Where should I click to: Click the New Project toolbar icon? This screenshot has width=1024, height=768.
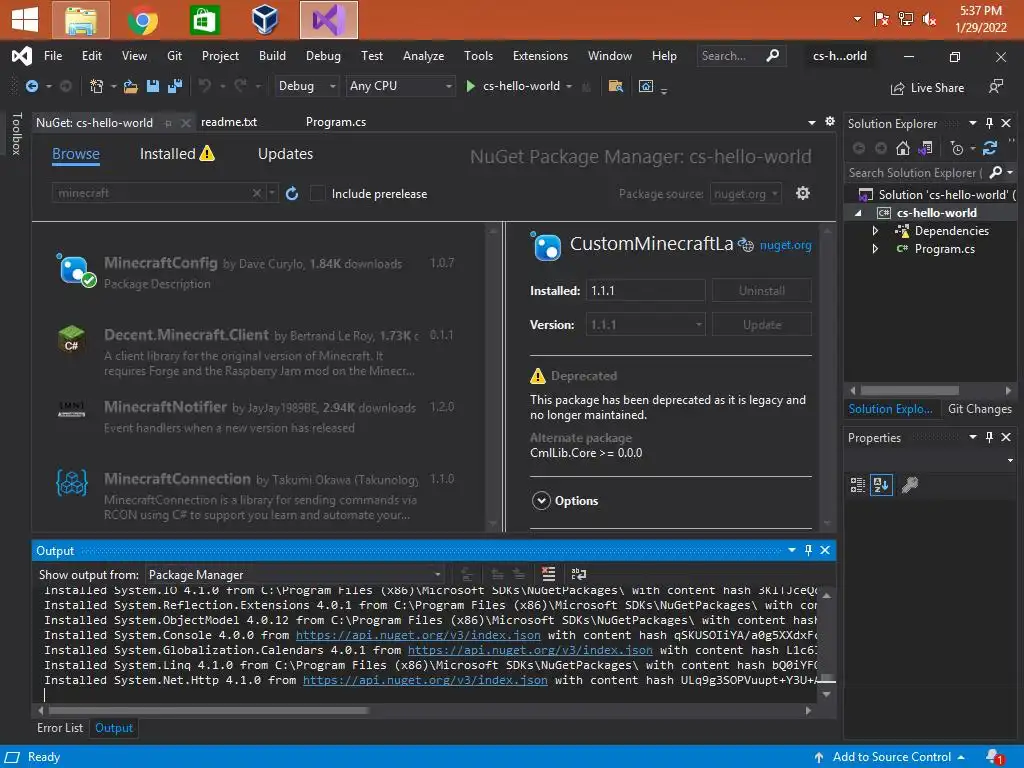(97, 86)
